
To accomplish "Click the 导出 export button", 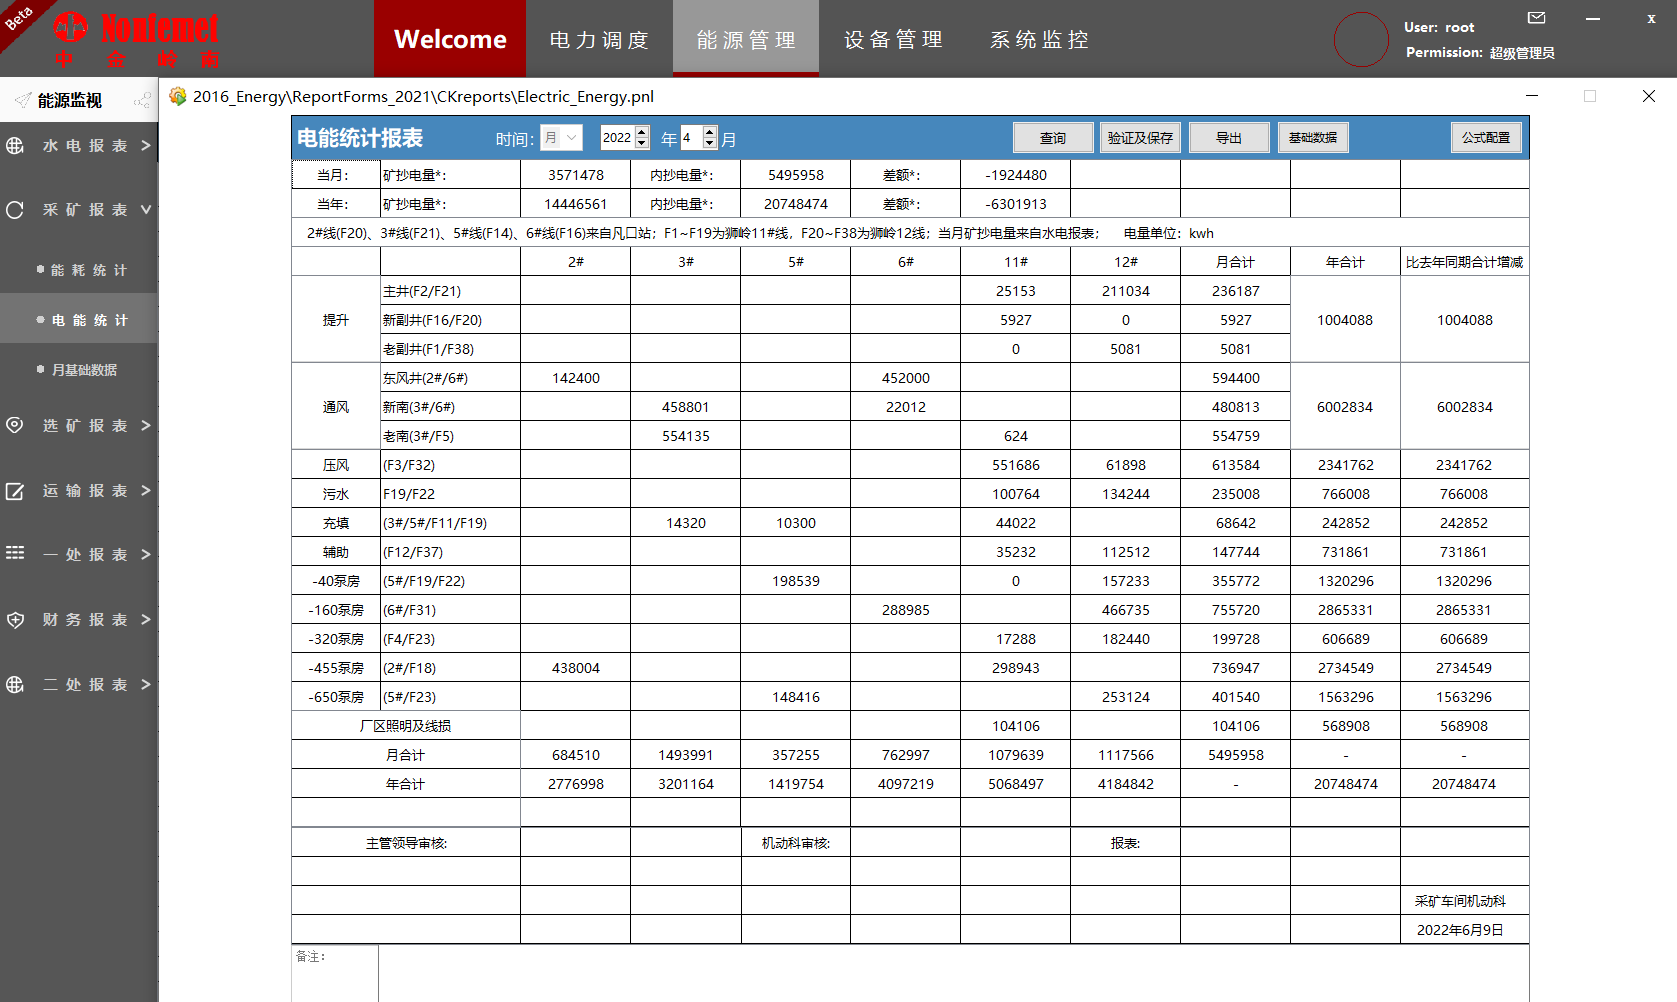I will [x=1229, y=138].
